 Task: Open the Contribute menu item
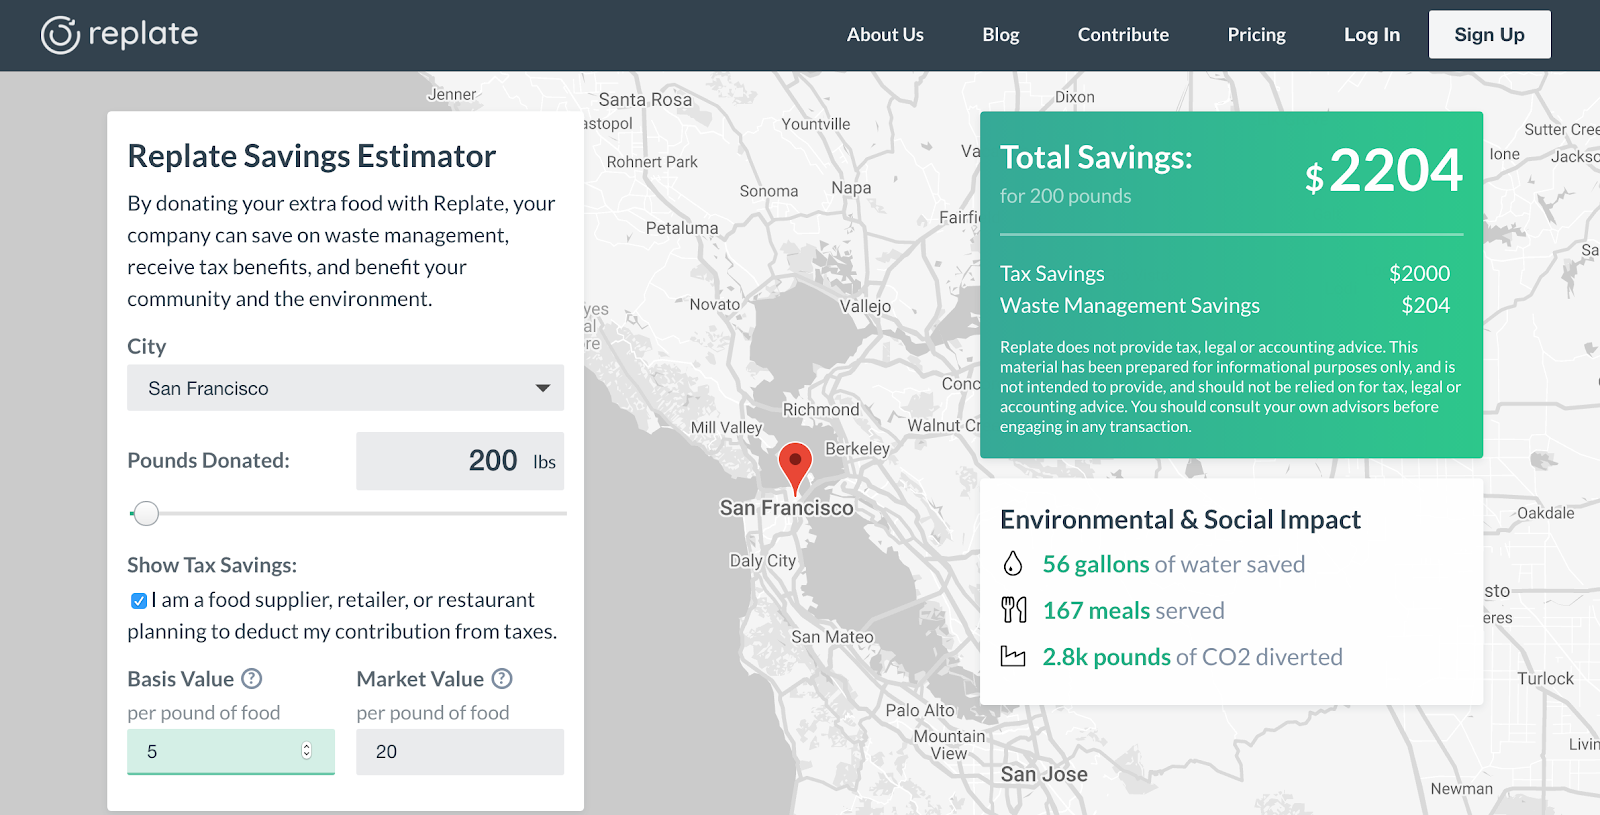click(1123, 35)
